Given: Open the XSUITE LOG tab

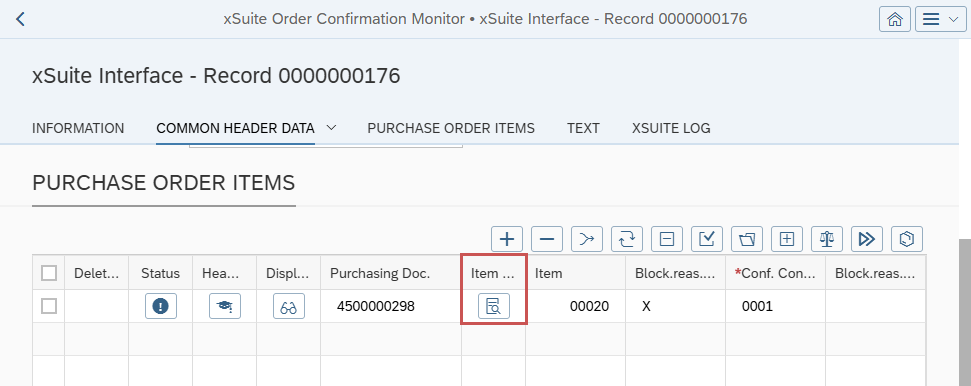Looking at the screenshot, I should pyautogui.click(x=671, y=128).
